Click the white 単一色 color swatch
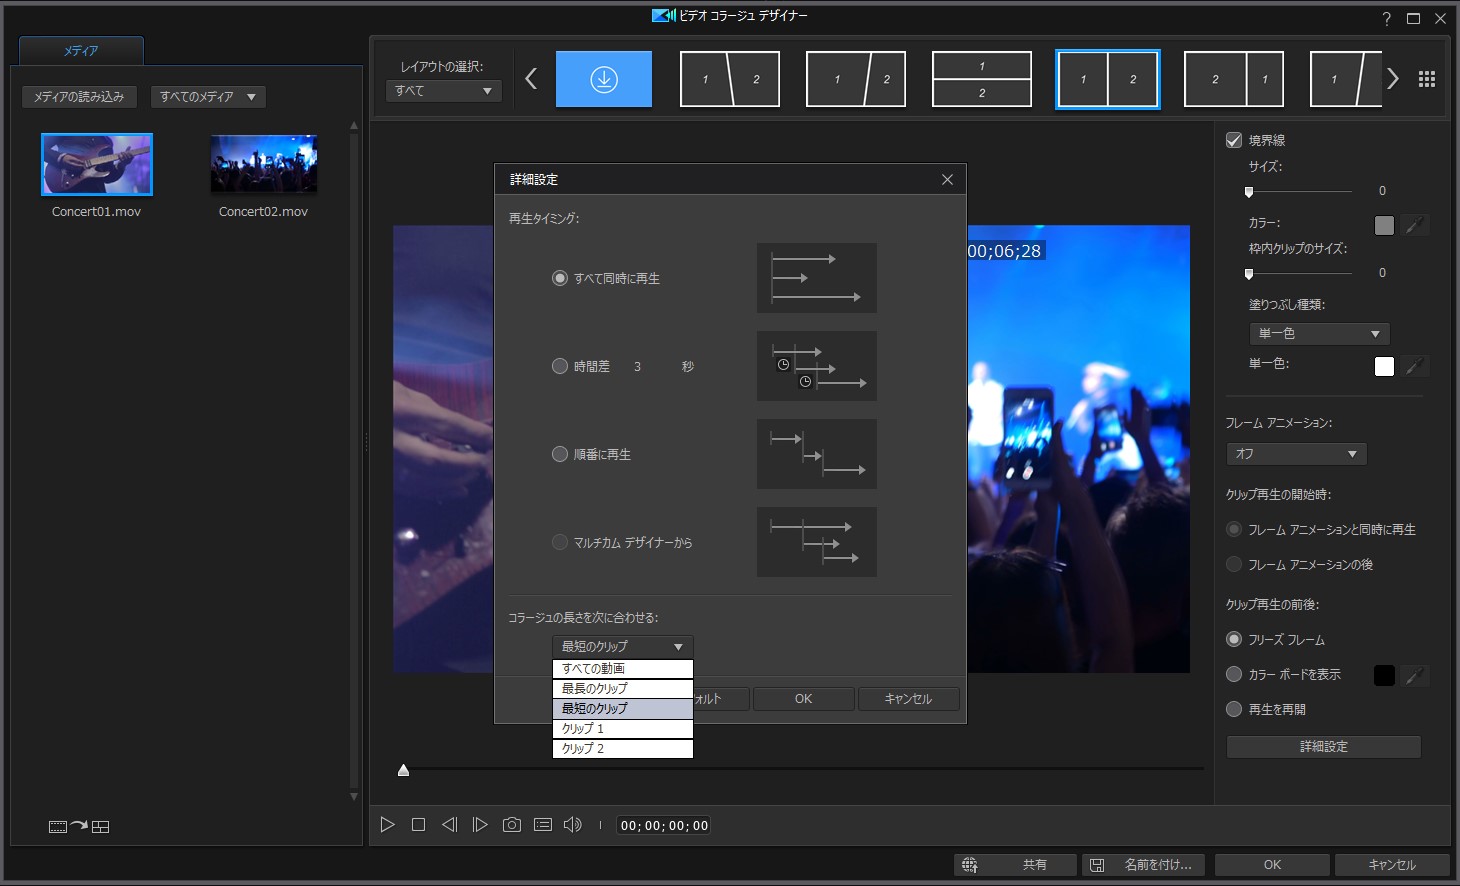The image size is (1460, 886). 1384,366
